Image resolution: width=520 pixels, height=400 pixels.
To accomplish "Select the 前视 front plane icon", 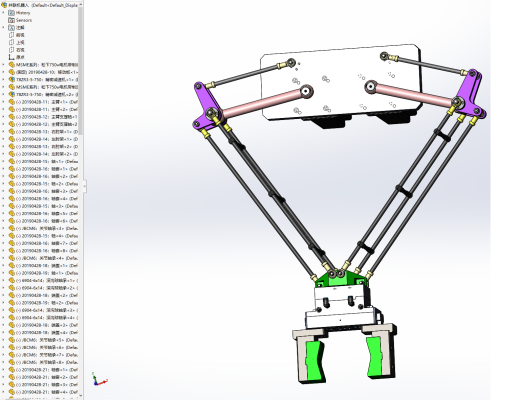I will click(11, 35).
